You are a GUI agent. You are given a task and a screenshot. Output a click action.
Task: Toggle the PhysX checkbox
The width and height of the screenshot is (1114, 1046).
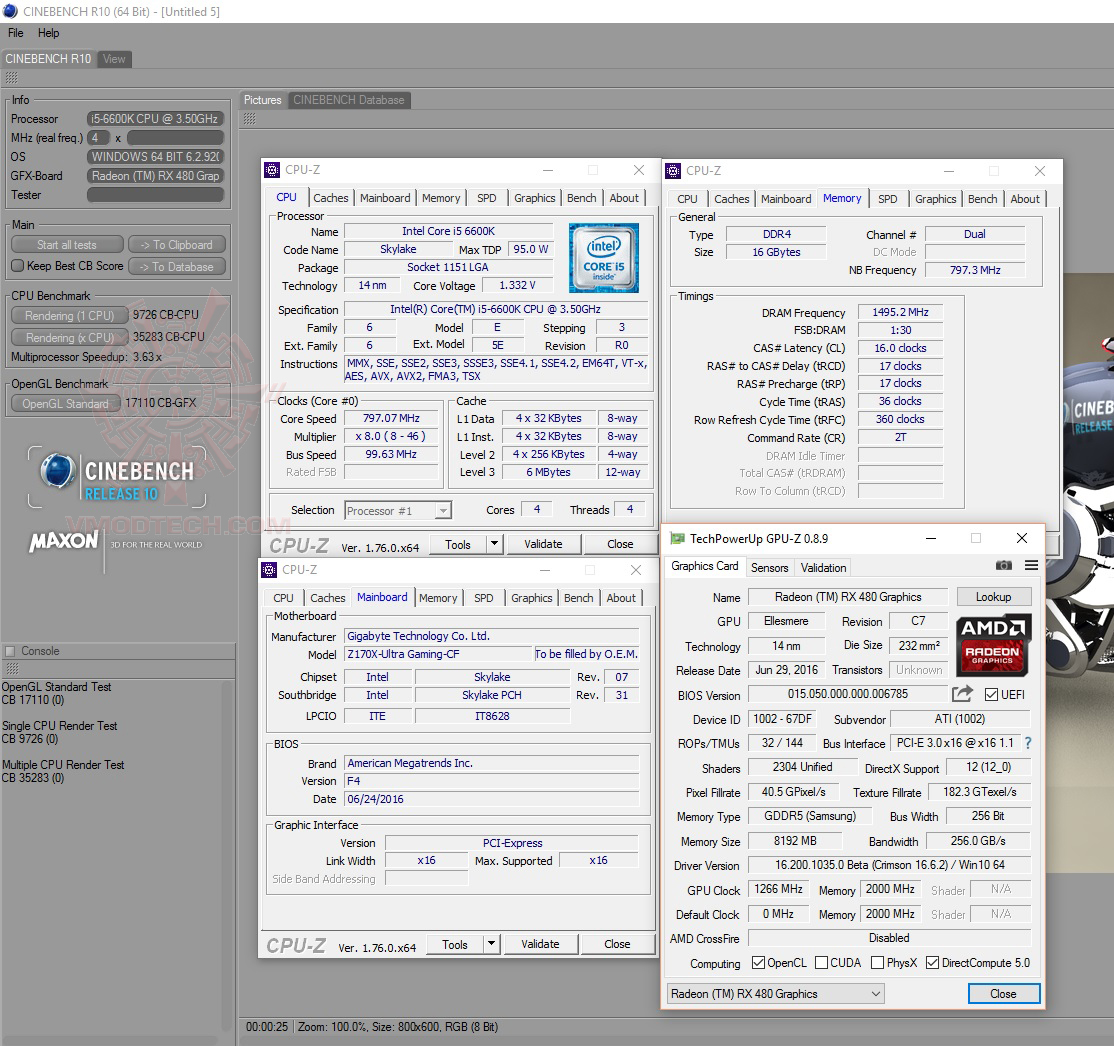(877, 963)
